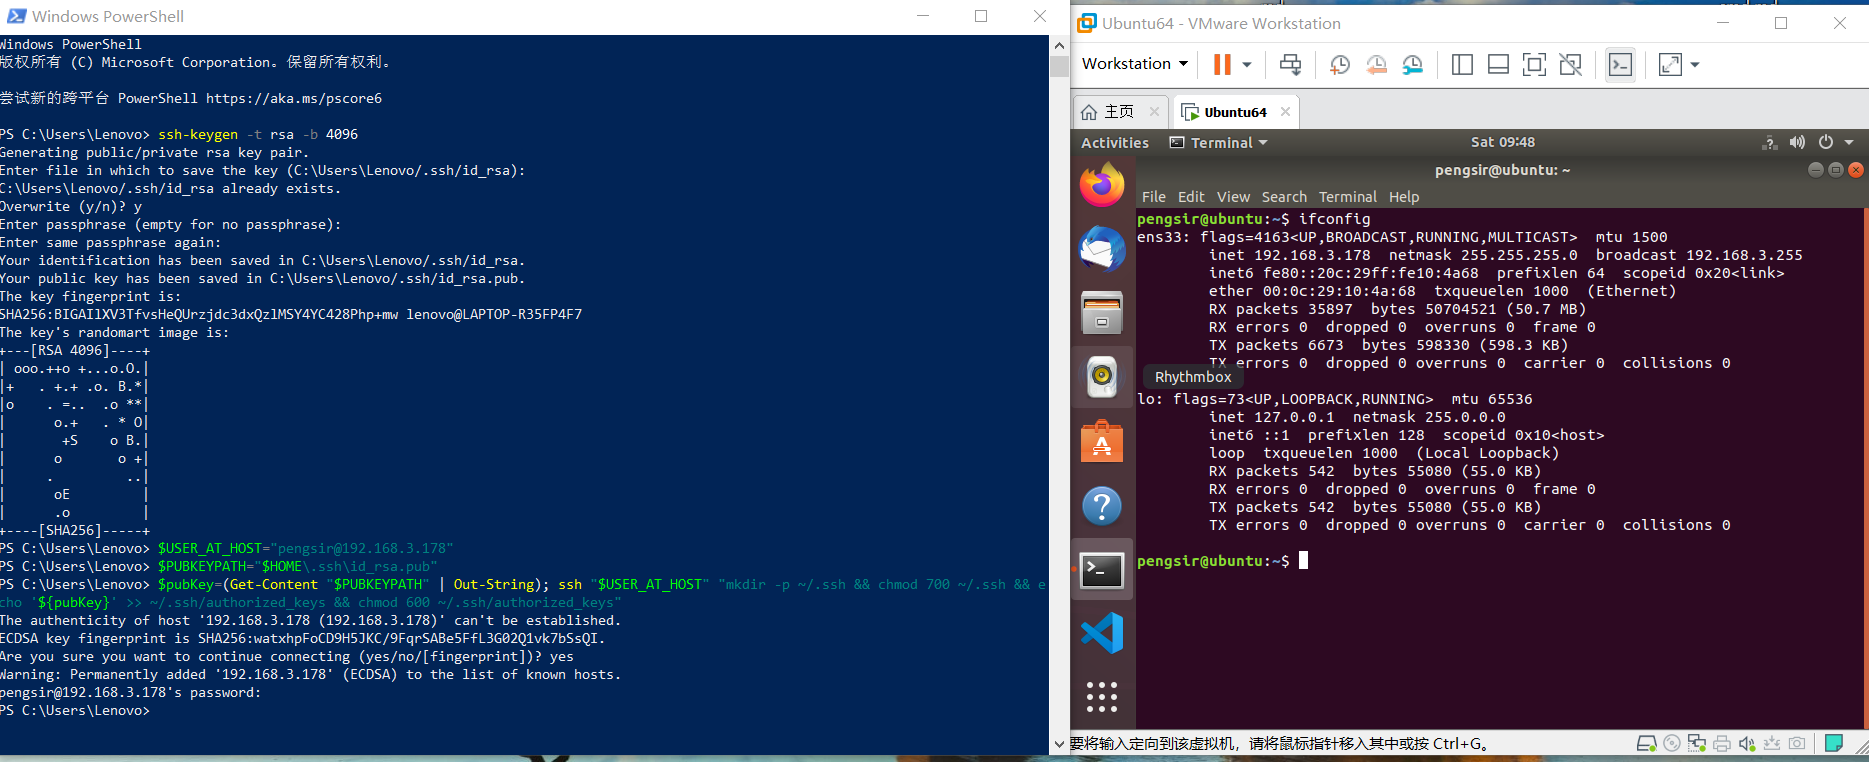1869x762 pixels.
Task: Toggle the VMware library sidebar view
Action: [x=1462, y=64]
